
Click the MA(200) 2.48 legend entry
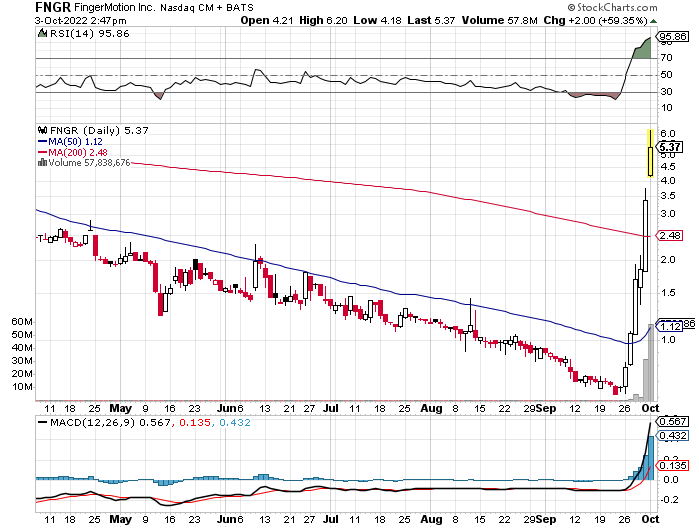click(x=73, y=152)
